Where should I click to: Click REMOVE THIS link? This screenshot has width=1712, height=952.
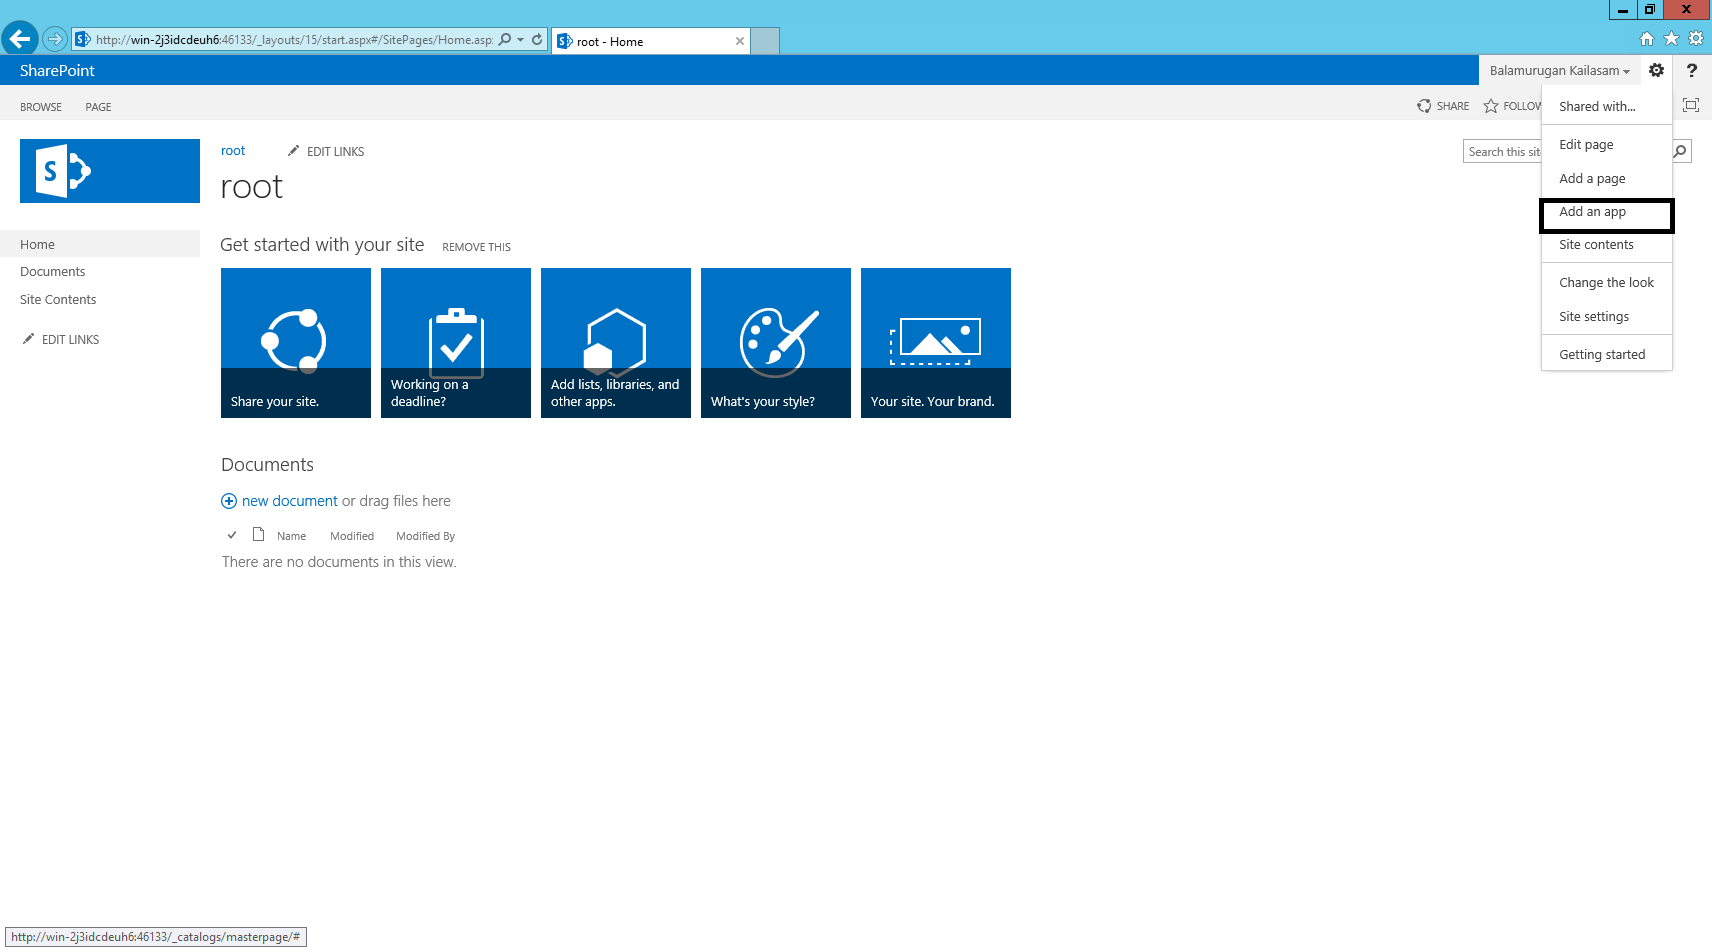(x=476, y=247)
